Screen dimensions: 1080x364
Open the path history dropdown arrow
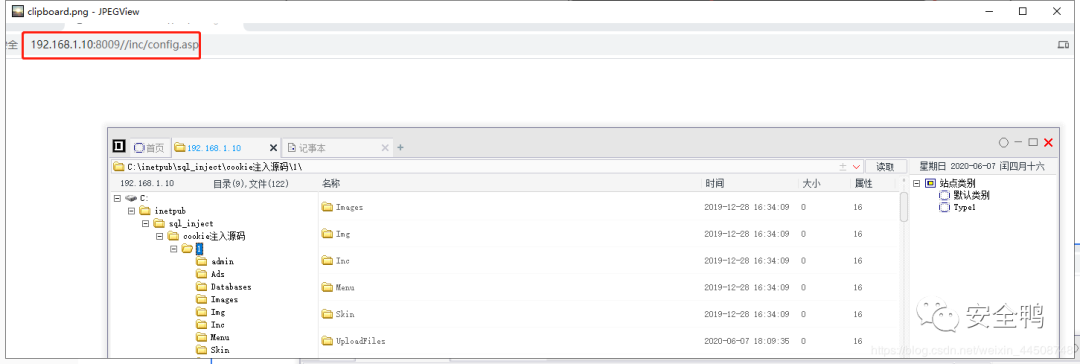tap(857, 167)
